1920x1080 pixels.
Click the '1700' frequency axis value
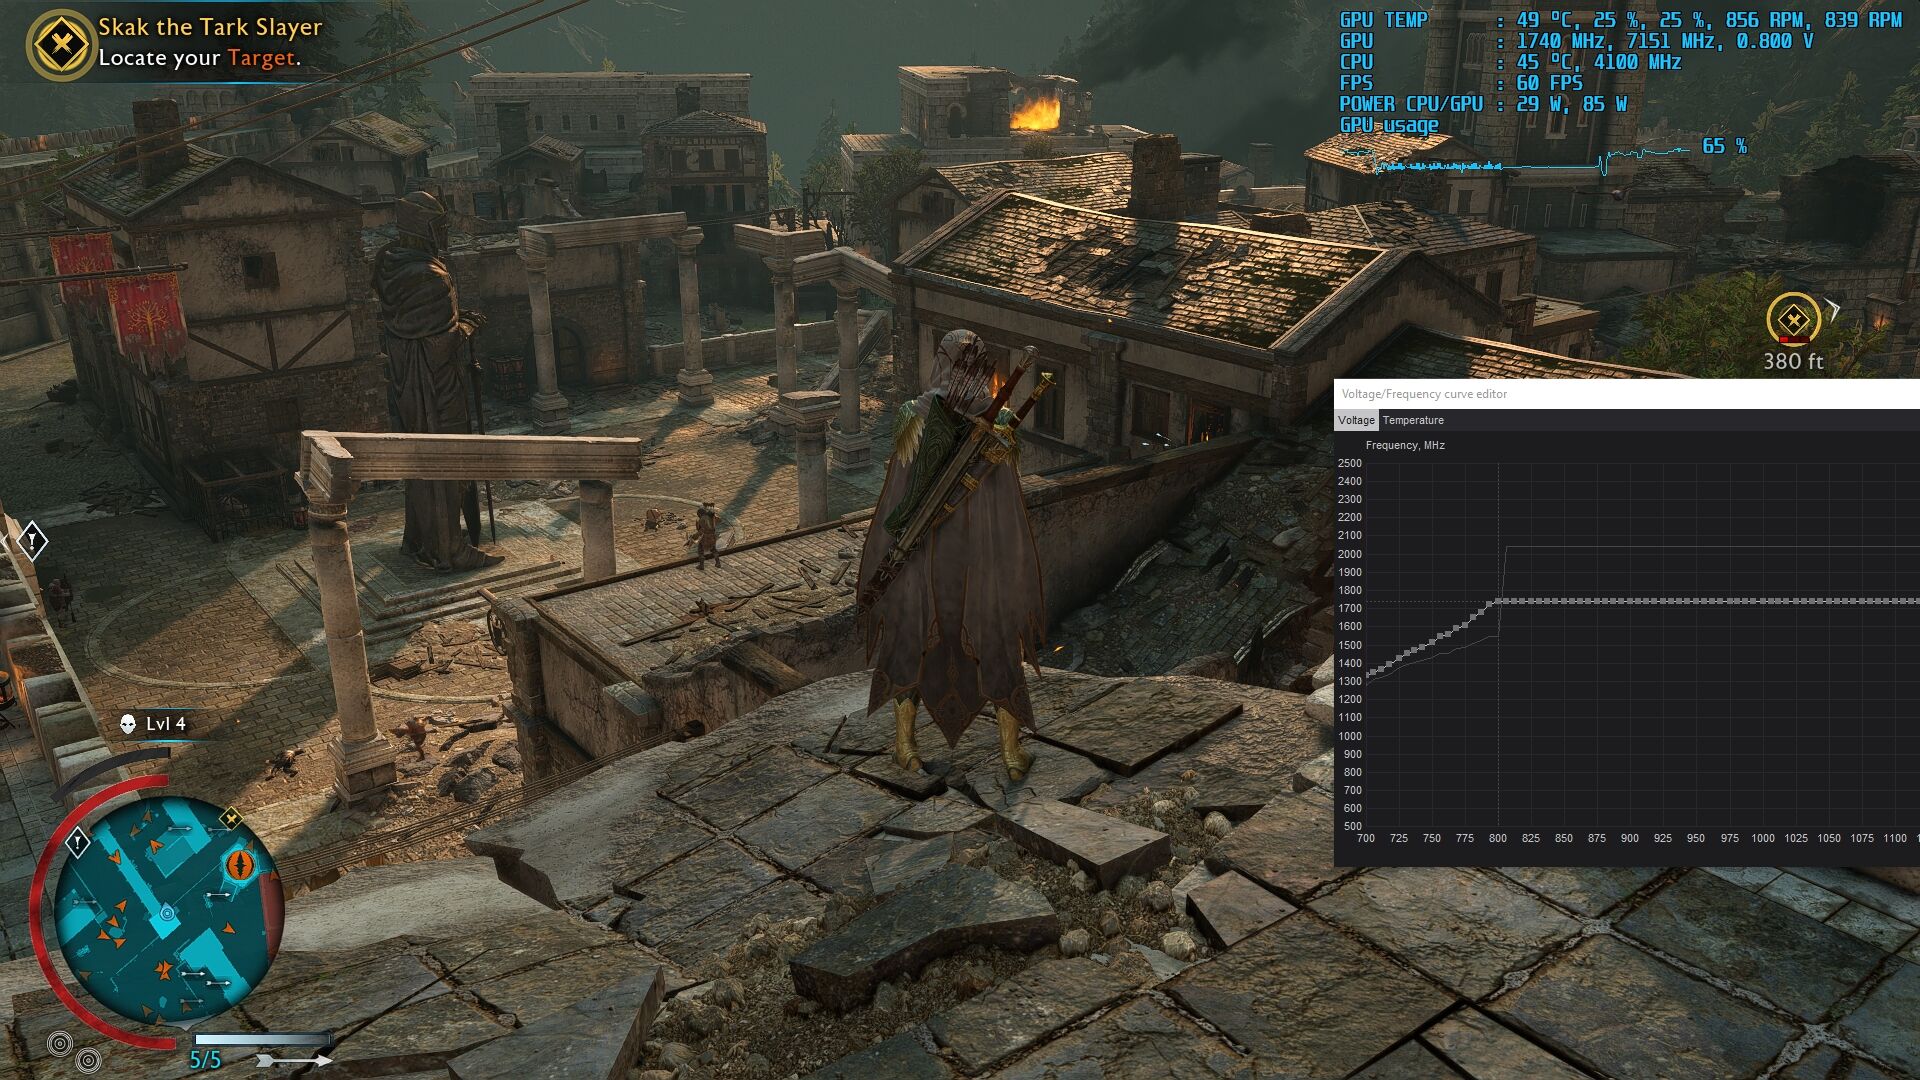click(1349, 608)
